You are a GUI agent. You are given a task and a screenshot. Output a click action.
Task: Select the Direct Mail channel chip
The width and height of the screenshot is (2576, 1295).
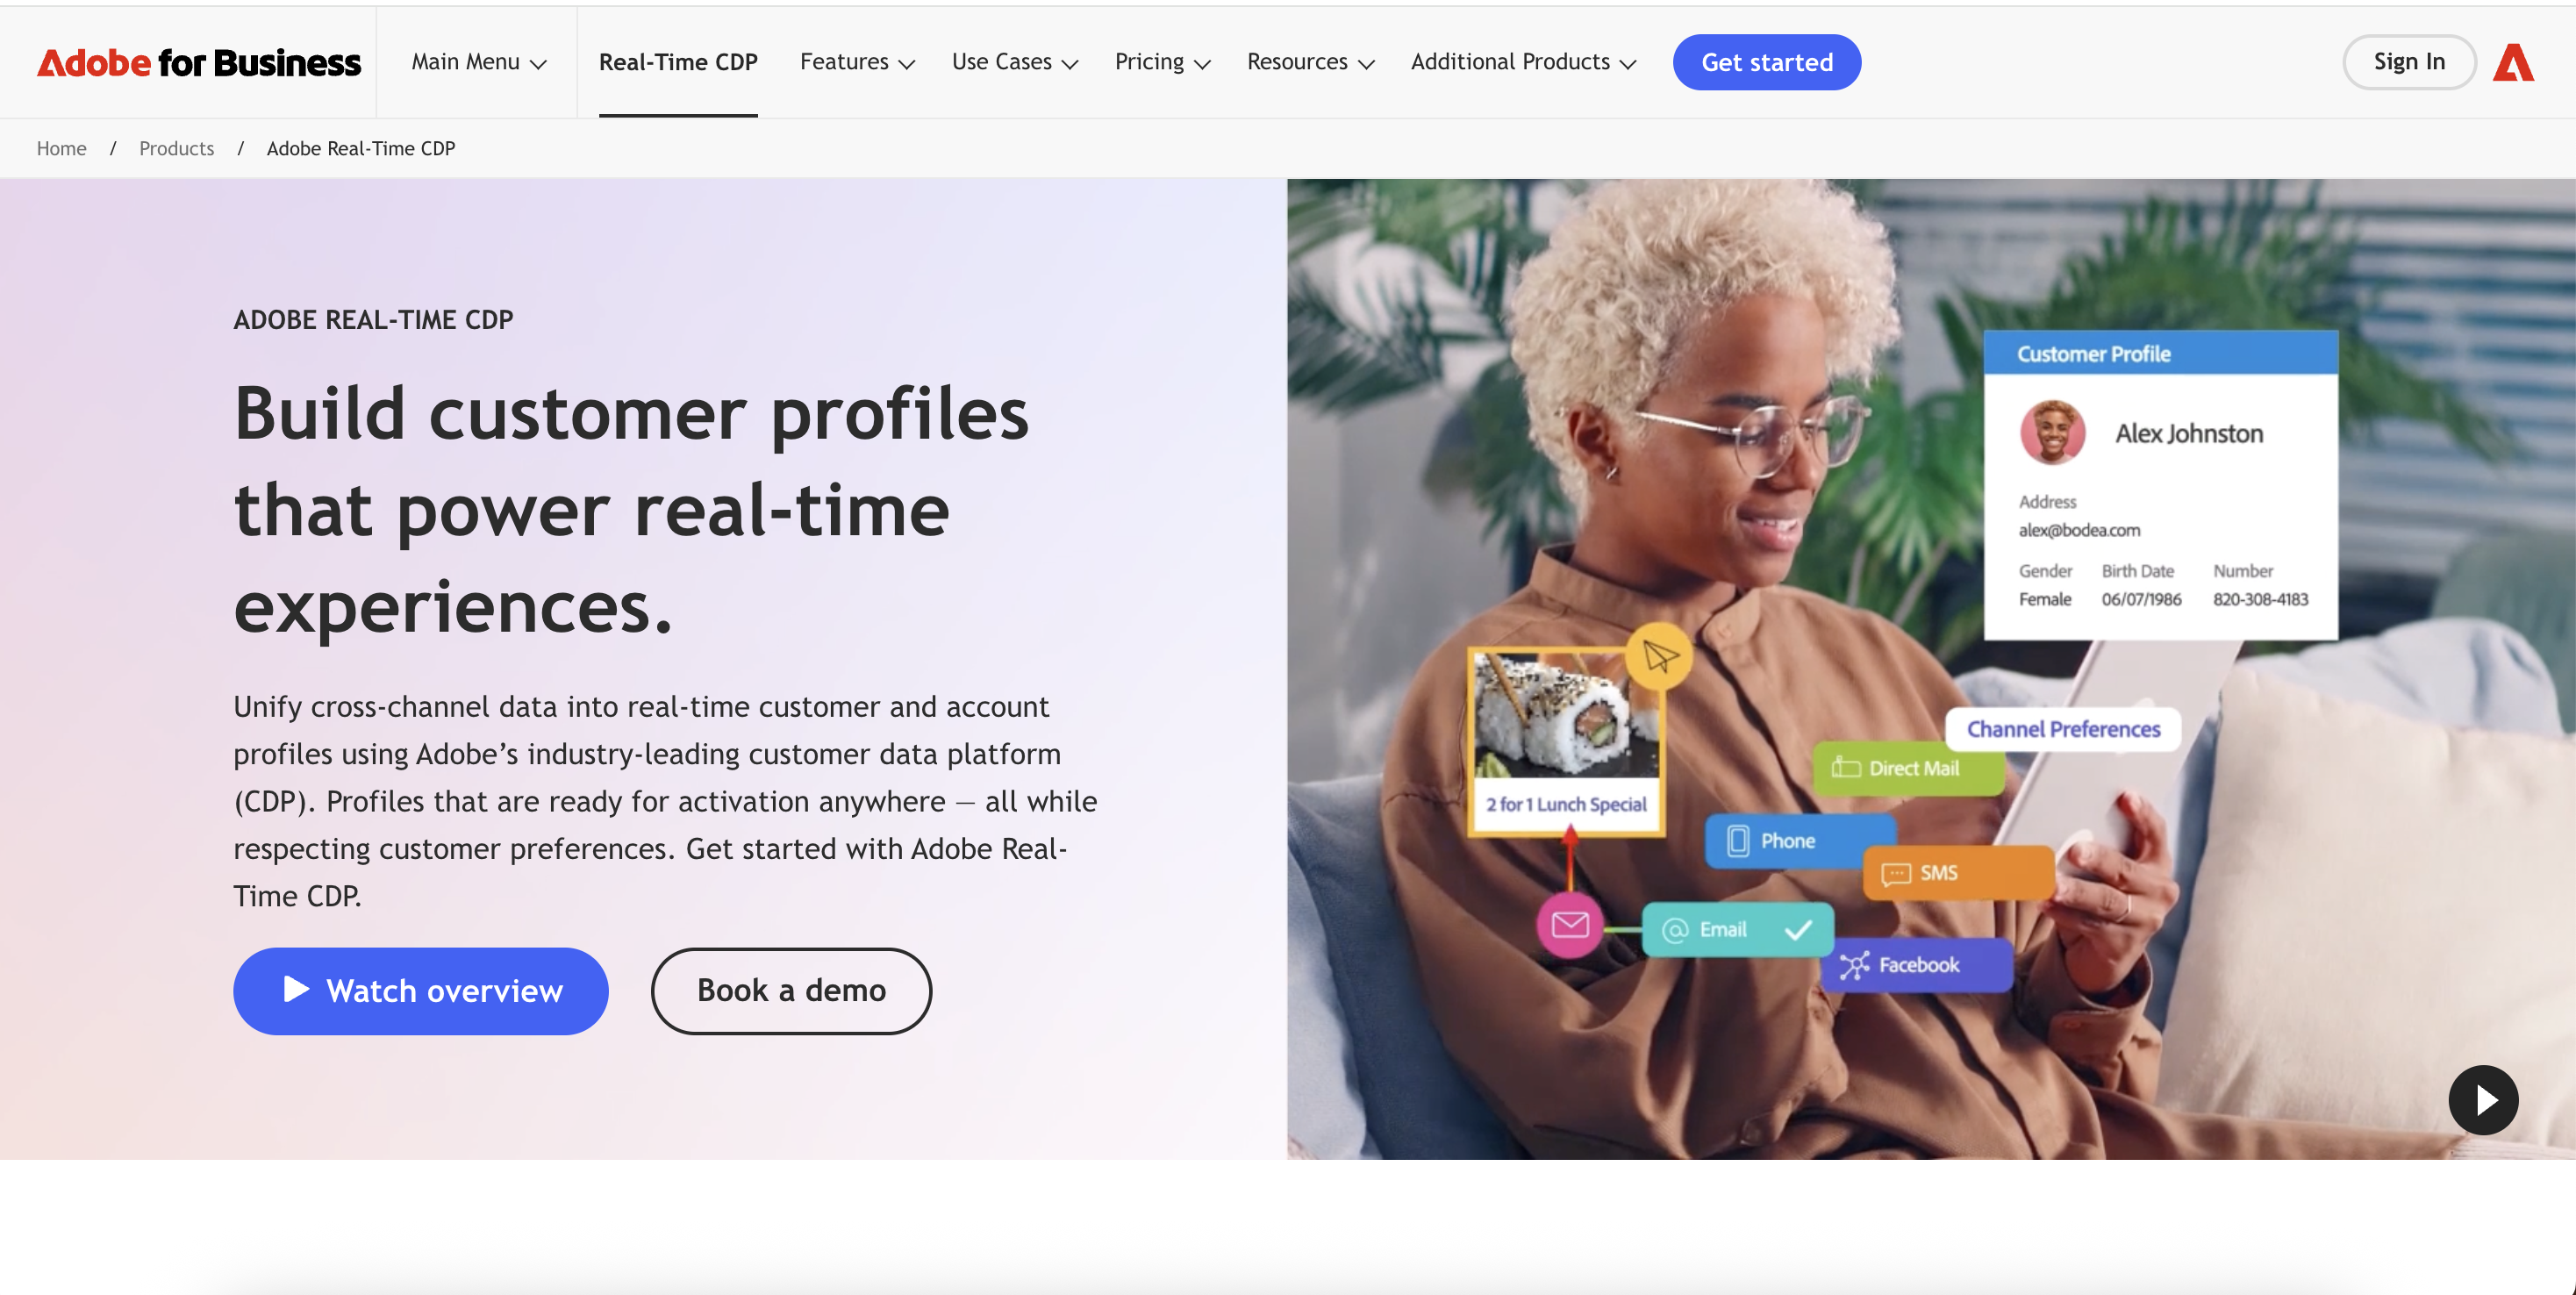pos(1908,768)
